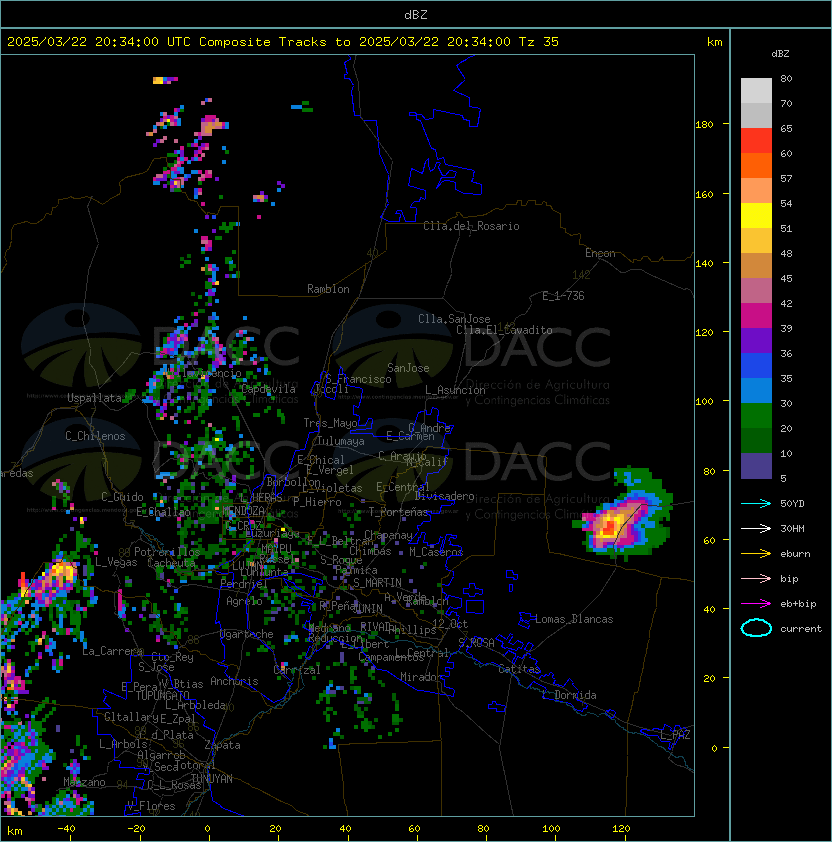Click the 'Tulumaya' place label
The width and height of the screenshot is (832, 842).
tap(341, 441)
